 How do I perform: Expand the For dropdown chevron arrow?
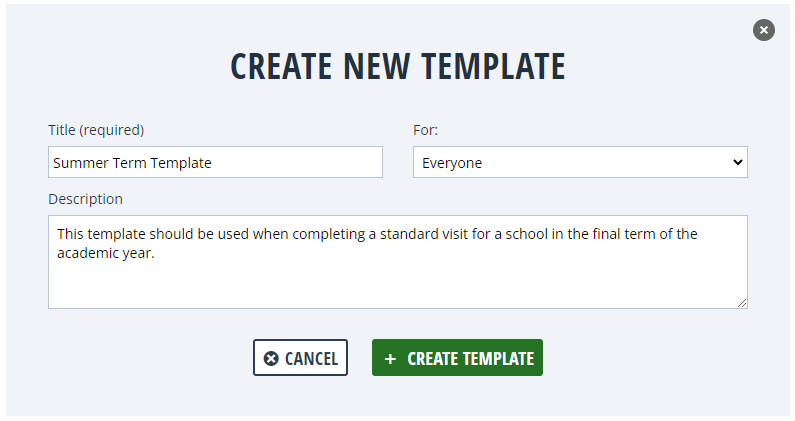pyautogui.click(x=738, y=162)
